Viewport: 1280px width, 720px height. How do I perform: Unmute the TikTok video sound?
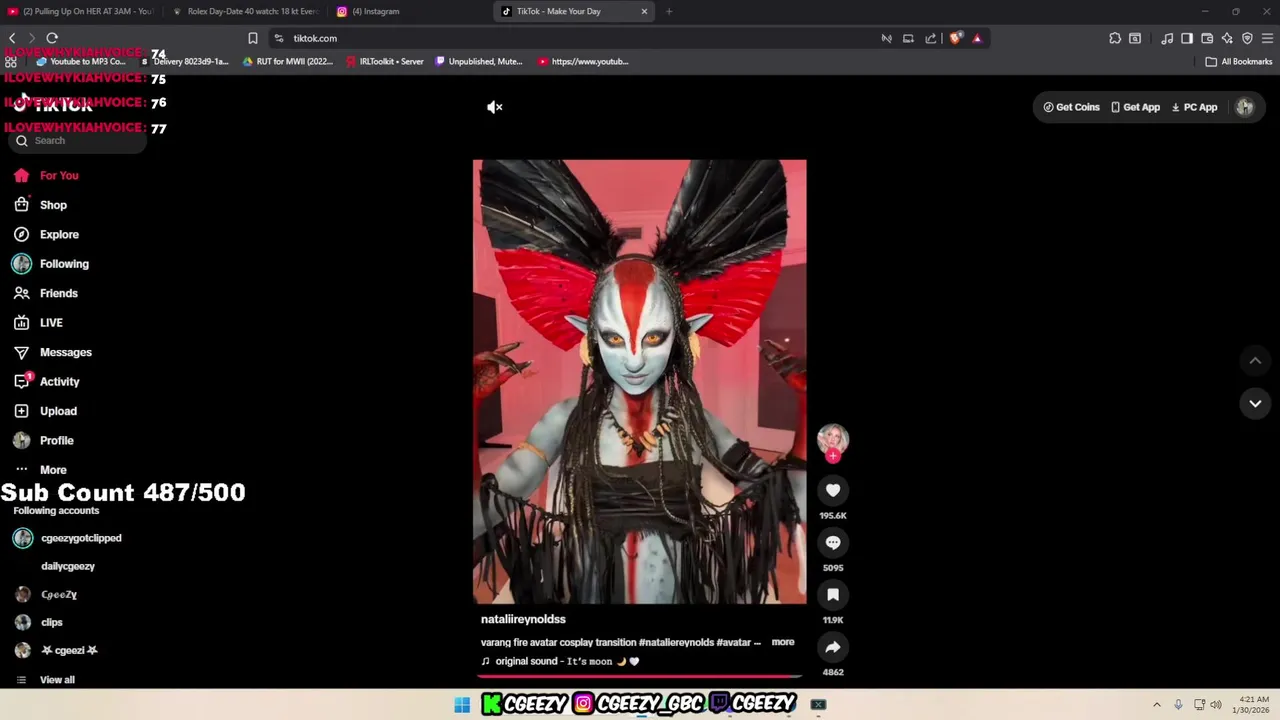coord(494,107)
